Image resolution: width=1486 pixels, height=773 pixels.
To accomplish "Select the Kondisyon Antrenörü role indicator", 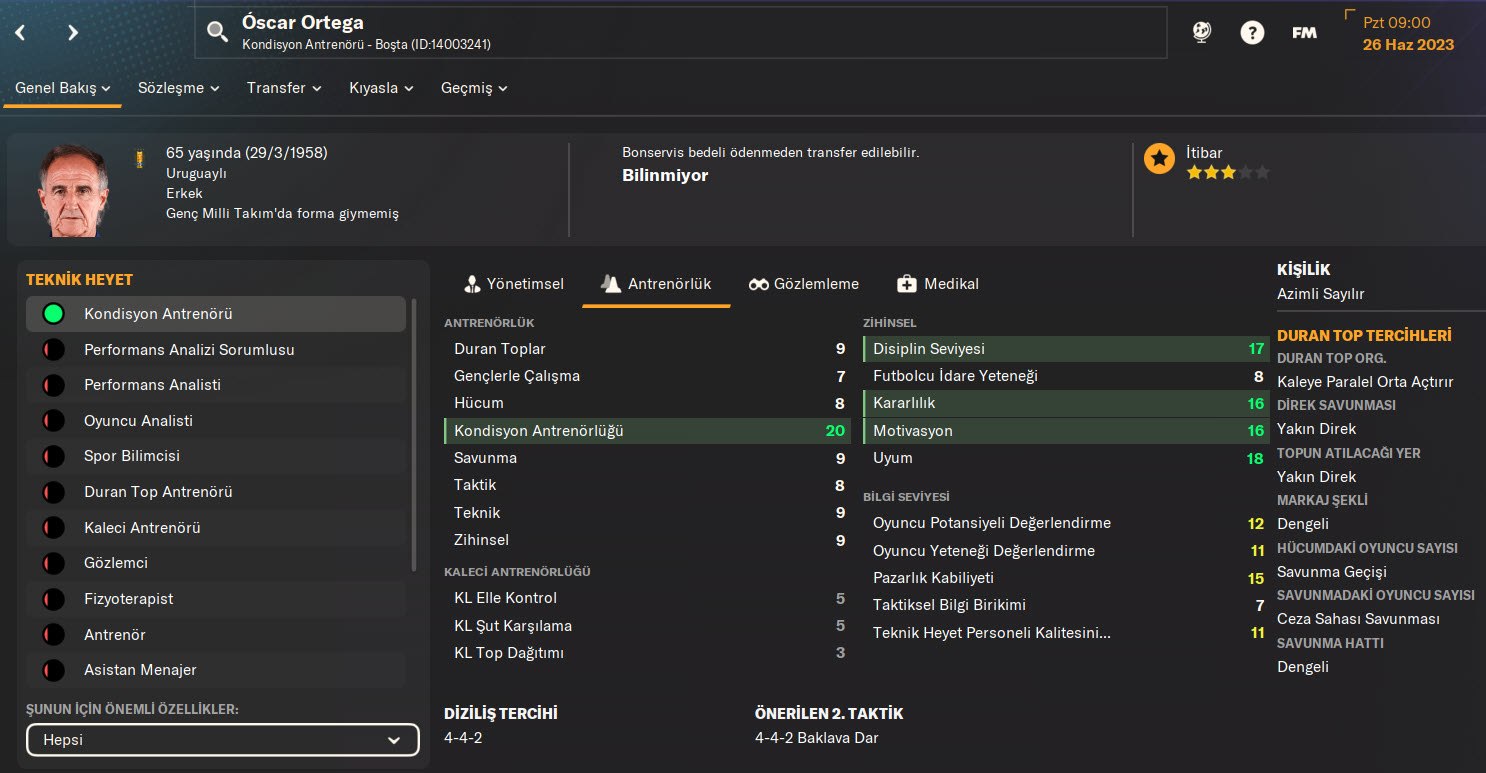I will (54, 314).
